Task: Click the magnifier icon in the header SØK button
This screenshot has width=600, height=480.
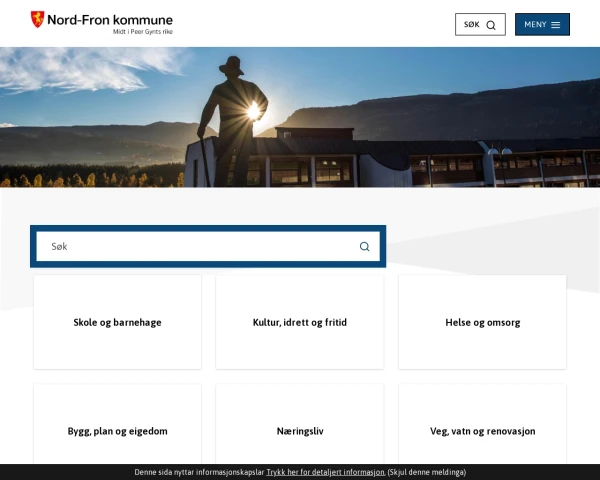Action: tap(491, 25)
